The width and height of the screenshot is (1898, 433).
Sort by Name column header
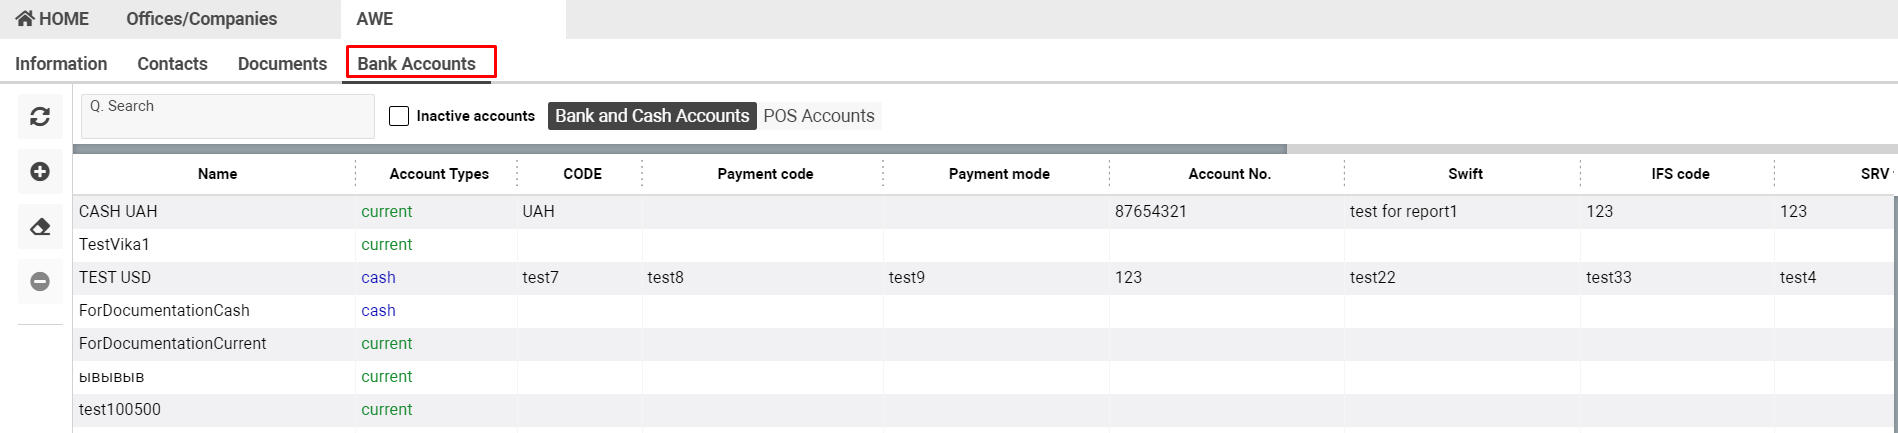[x=217, y=174]
